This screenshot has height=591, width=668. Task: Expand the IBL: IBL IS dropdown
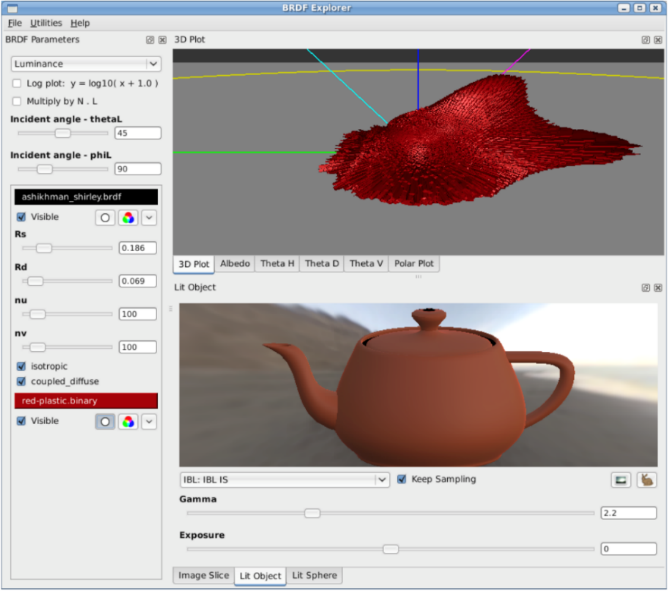coord(284,480)
